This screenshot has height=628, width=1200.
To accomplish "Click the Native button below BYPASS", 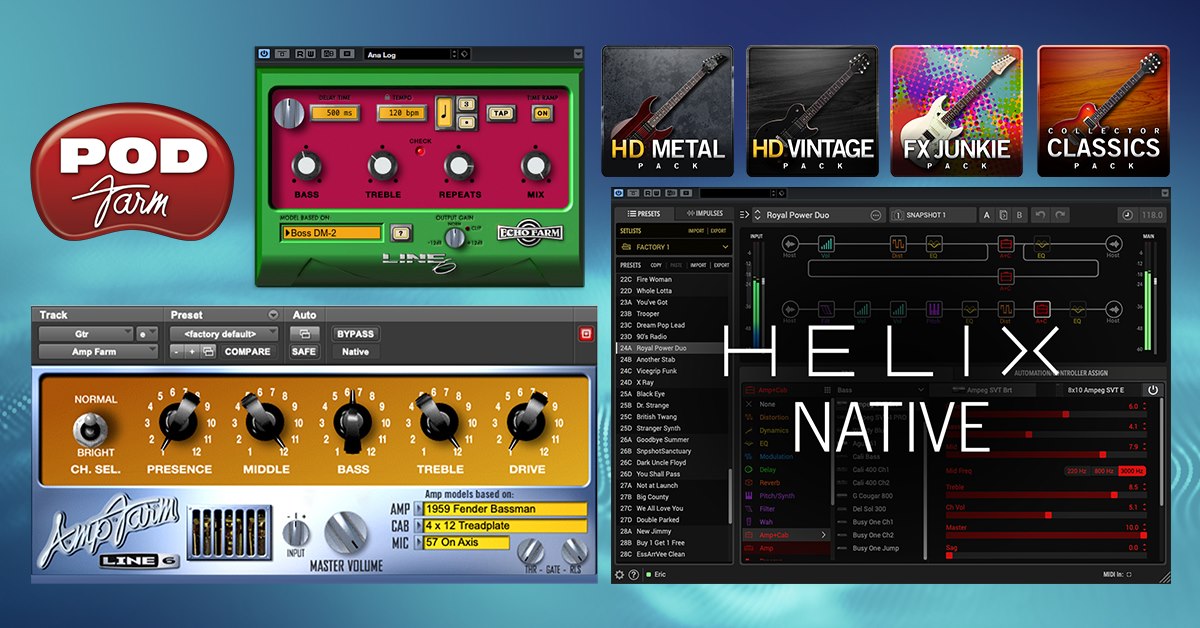I will click(355, 352).
